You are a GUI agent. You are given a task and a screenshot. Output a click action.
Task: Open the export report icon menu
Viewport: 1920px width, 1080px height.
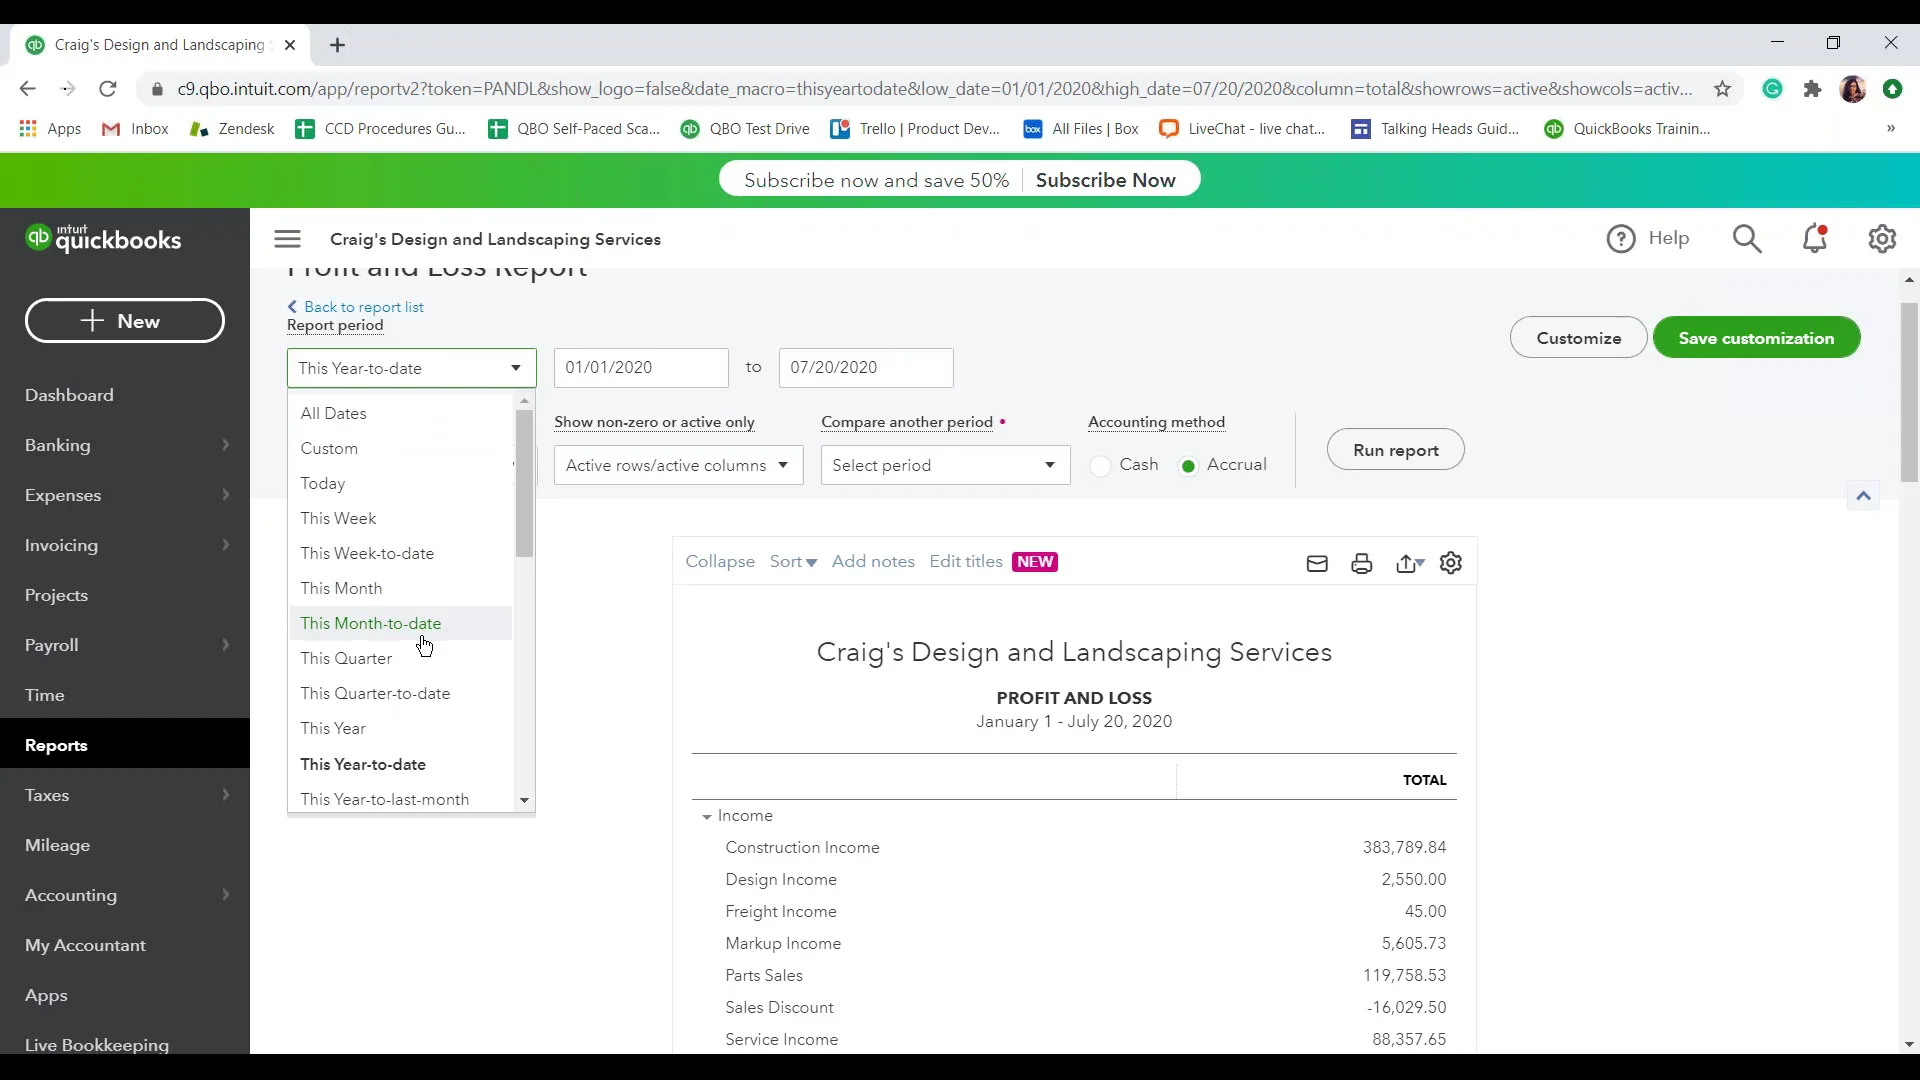coord(1409,564)
